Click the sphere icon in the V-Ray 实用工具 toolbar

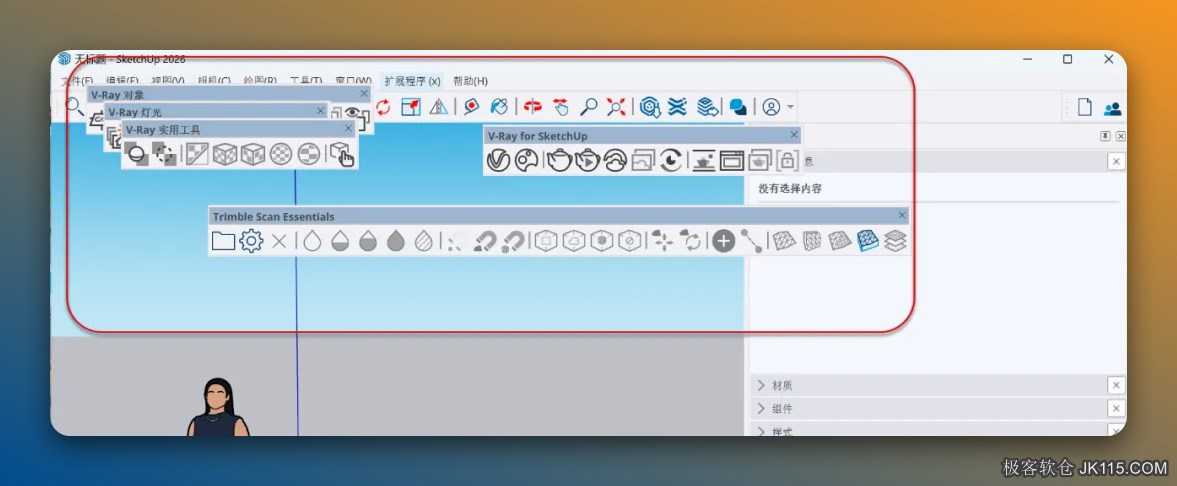click(137, 154)
